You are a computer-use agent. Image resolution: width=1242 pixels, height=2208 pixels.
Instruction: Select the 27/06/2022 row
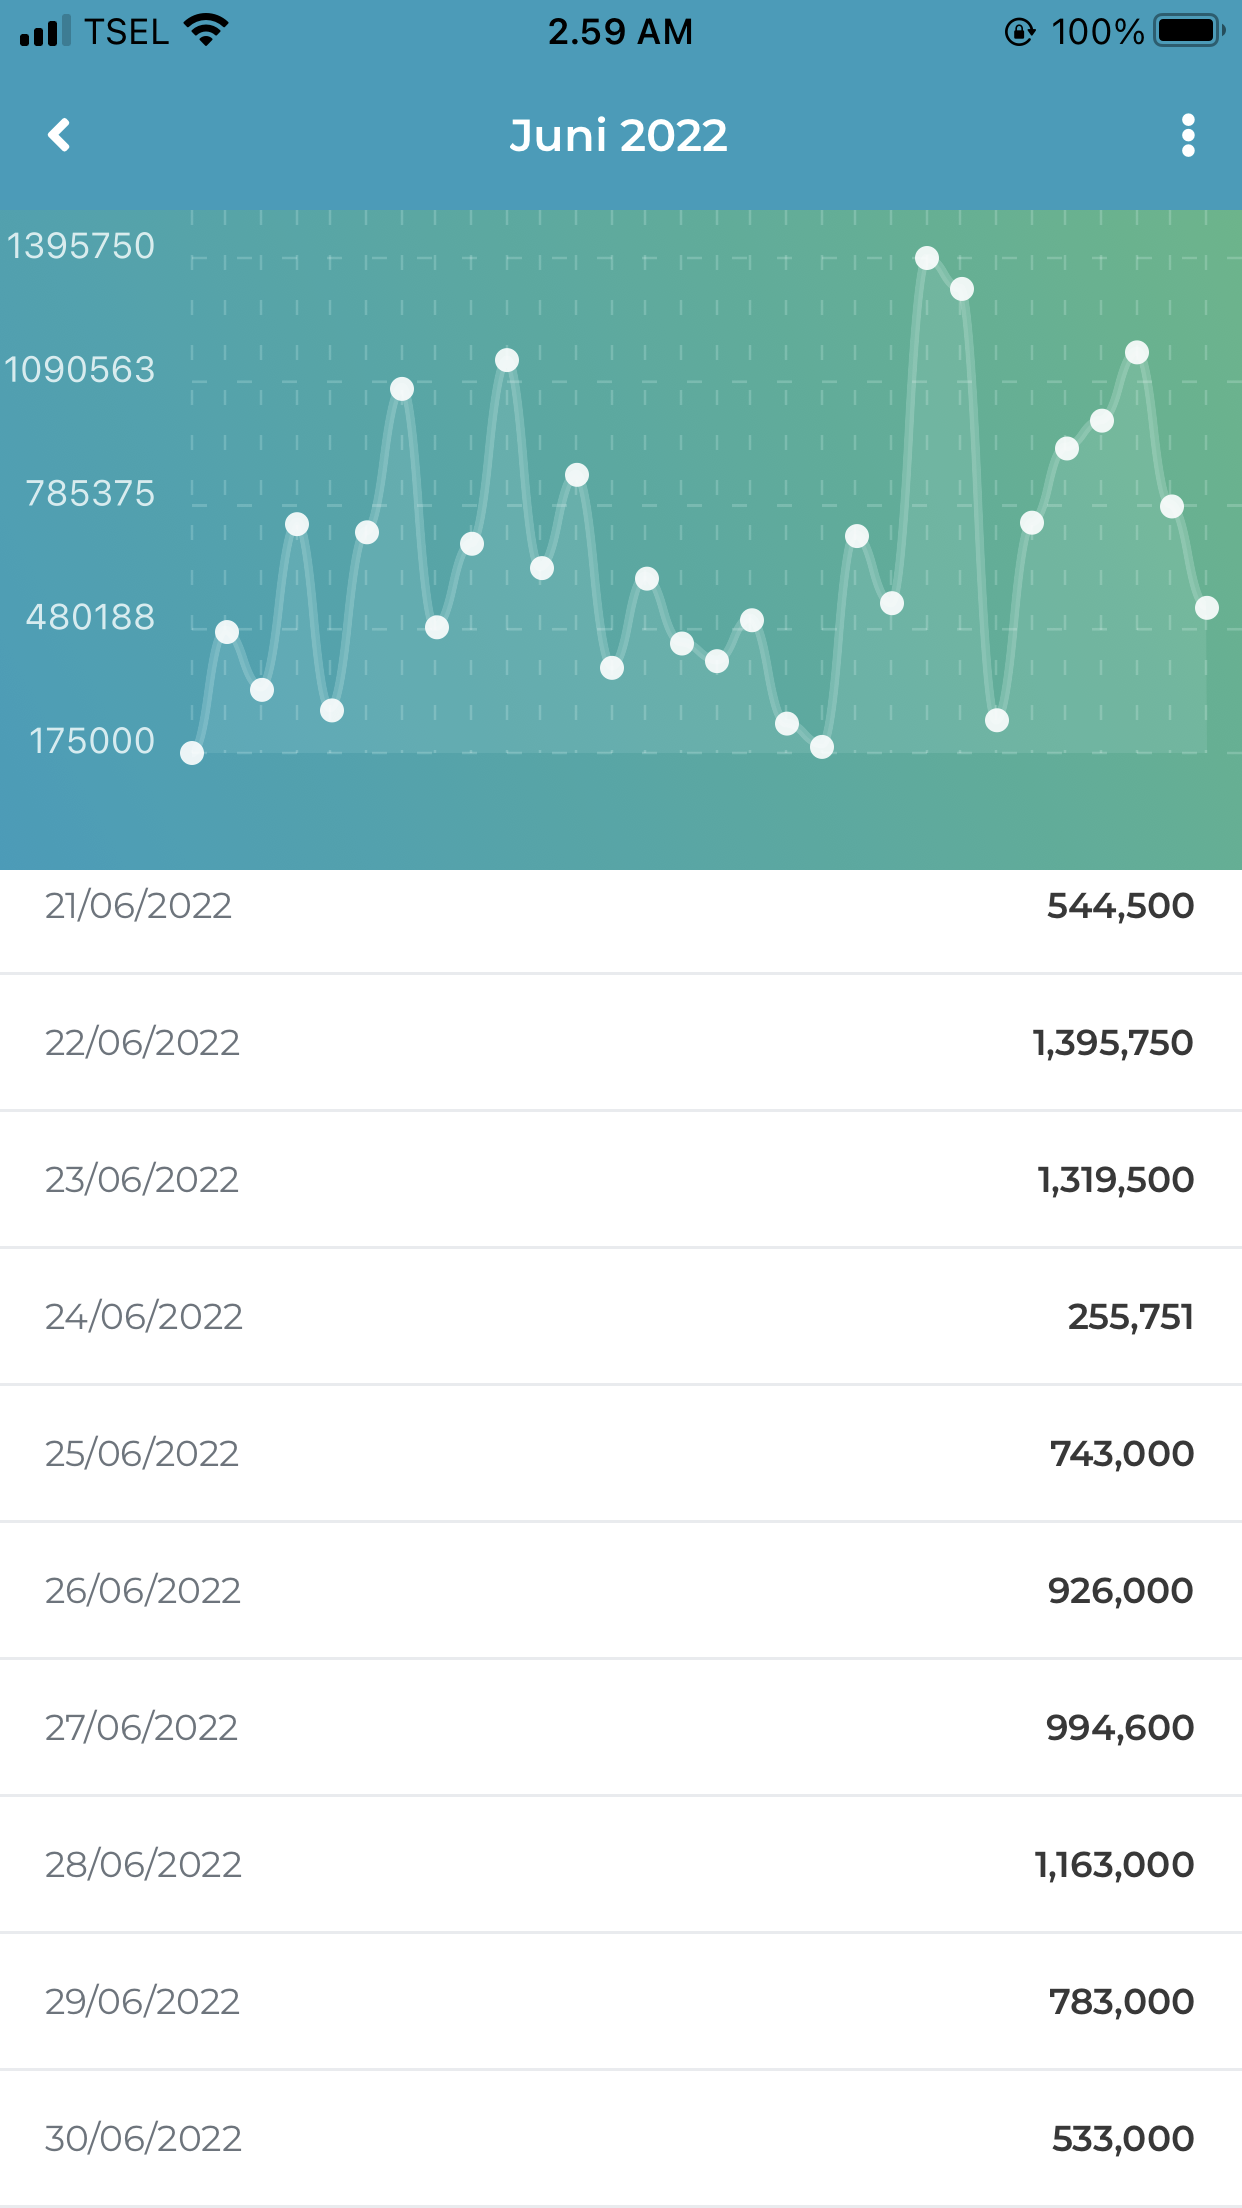[620, 1727]
